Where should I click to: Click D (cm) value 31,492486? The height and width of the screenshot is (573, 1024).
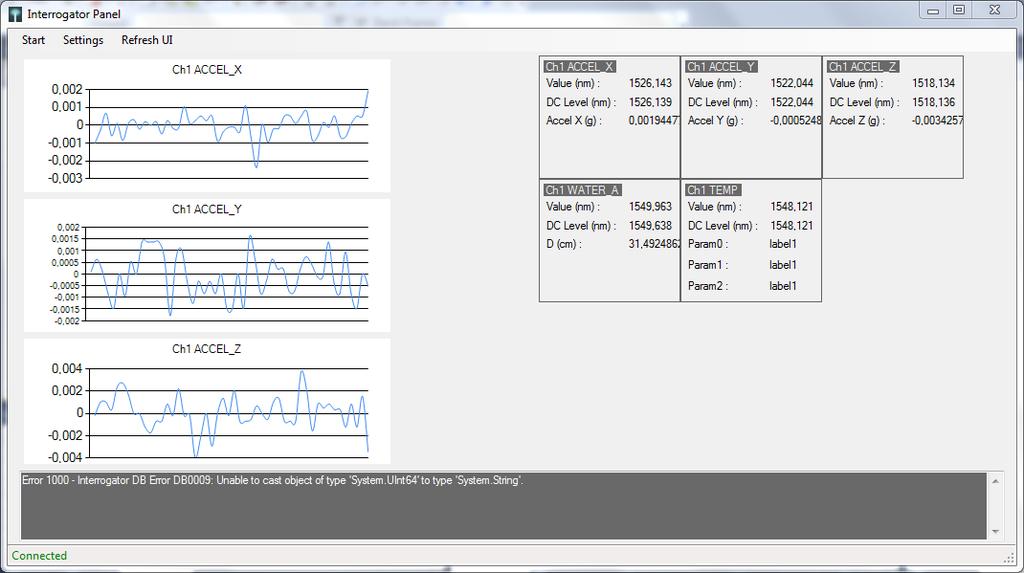click(x=654, y=244)
